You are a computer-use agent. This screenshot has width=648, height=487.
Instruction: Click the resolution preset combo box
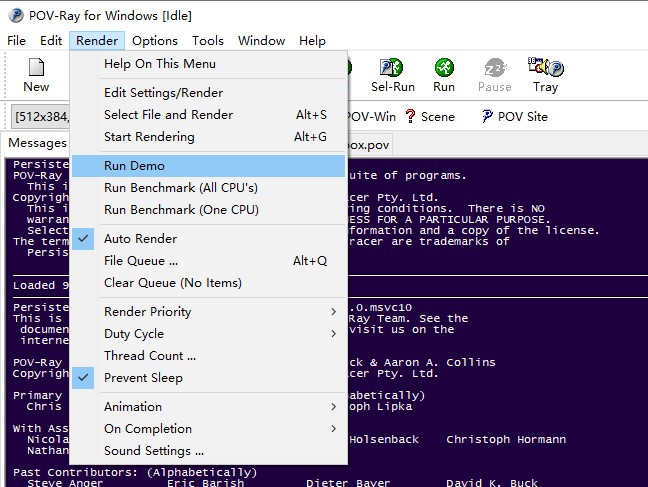[40, 116]
